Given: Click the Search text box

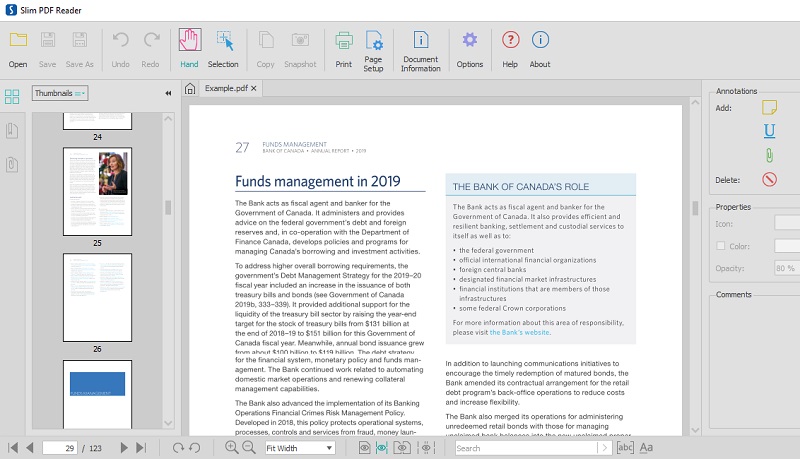Looking at the screenshot, I should [x=526, y=448].
